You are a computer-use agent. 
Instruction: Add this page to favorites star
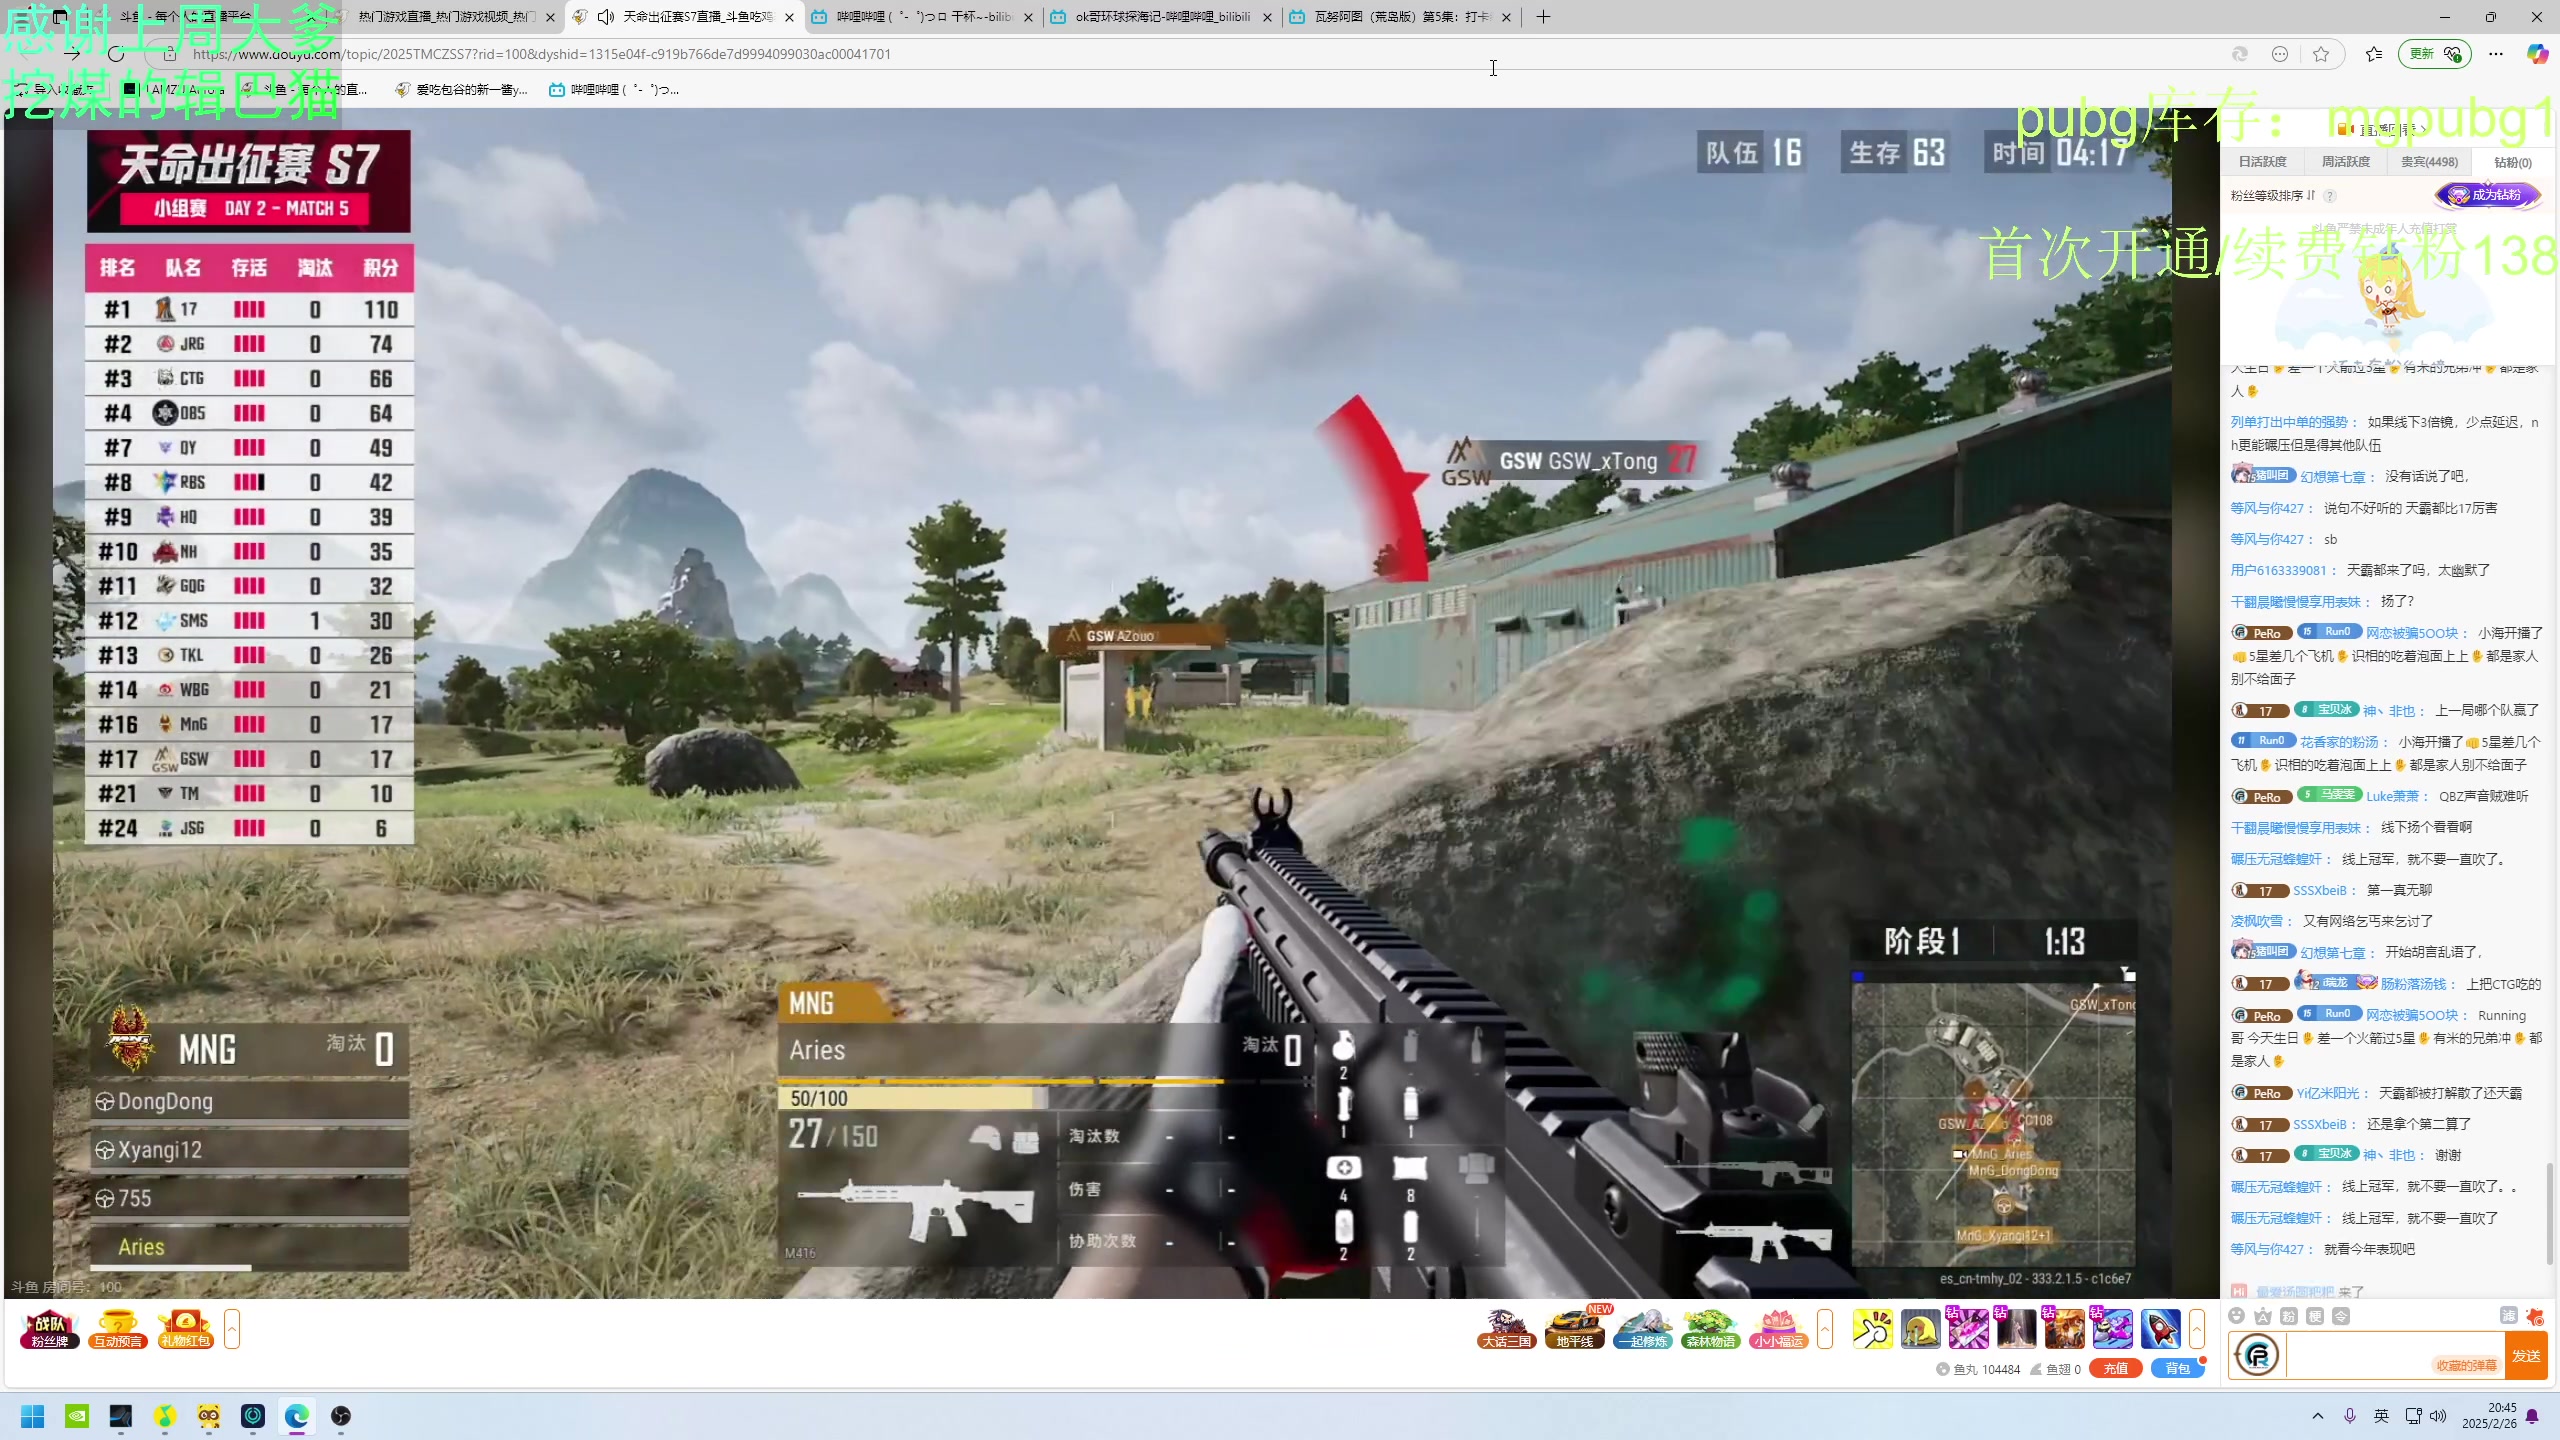pyautogui.click(x=2321, y=54)
